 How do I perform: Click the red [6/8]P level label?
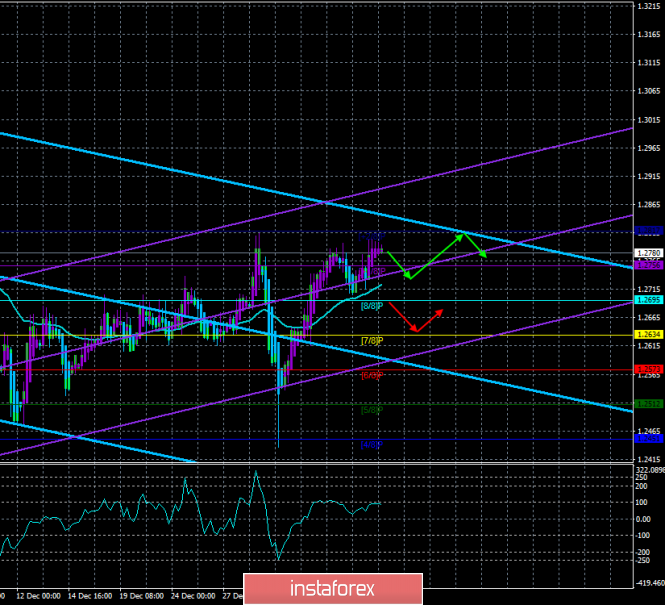coord(372,375)
